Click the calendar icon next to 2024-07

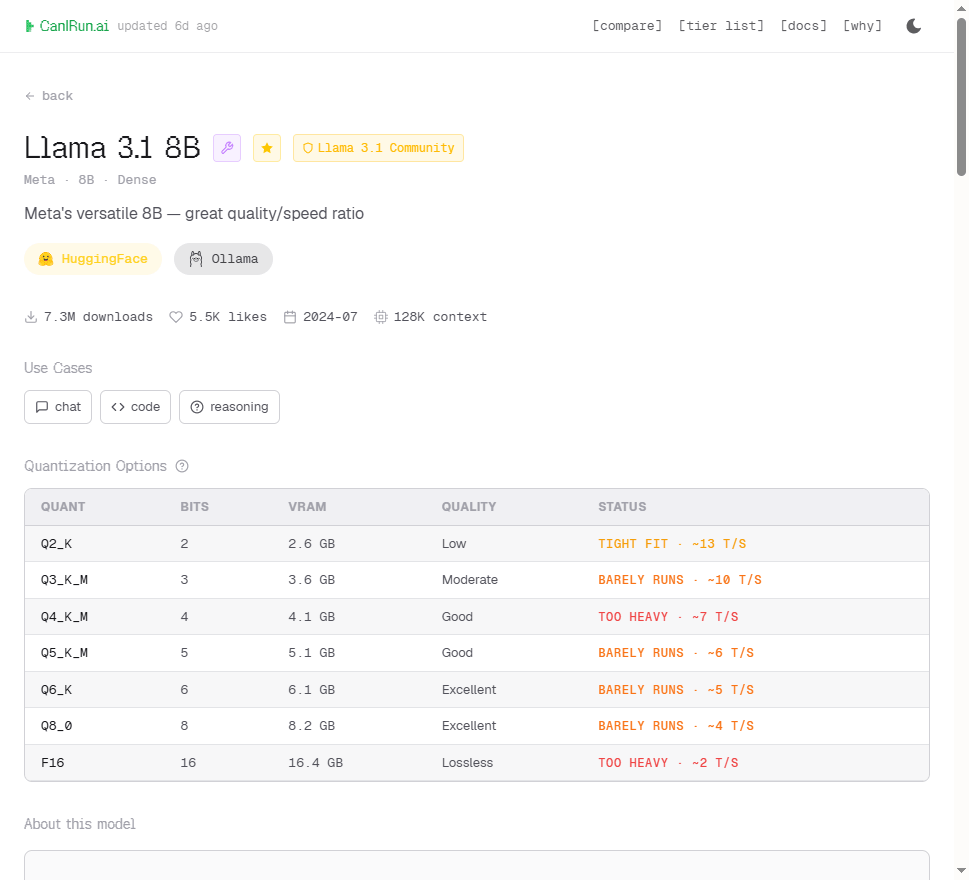click(x=288, y=316)
